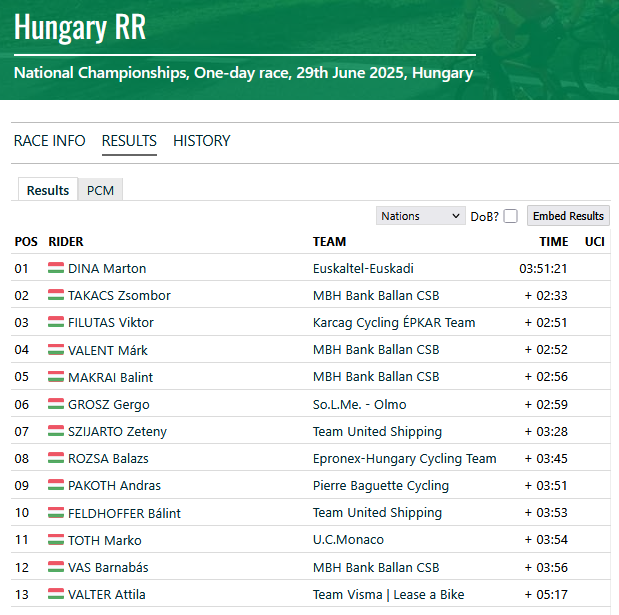This screenshot has height=615, width=619.
Task: Select the RESULTS tab
Action: pos(129,141)
